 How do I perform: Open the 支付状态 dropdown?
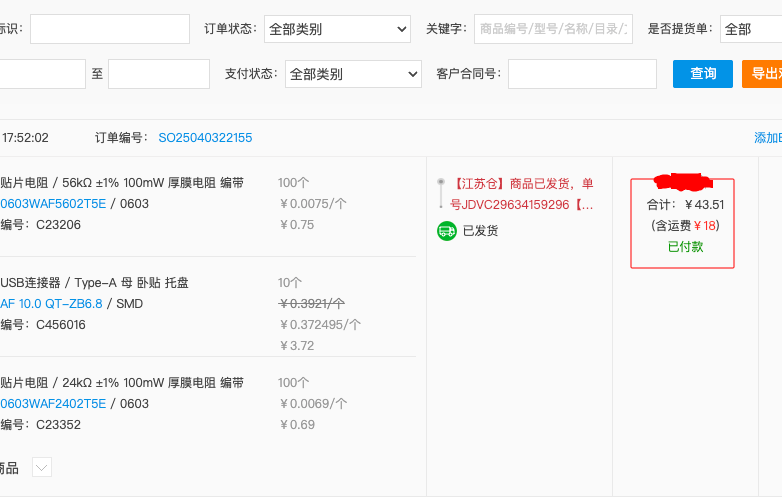pyautogui.click(x=352, y=74)
